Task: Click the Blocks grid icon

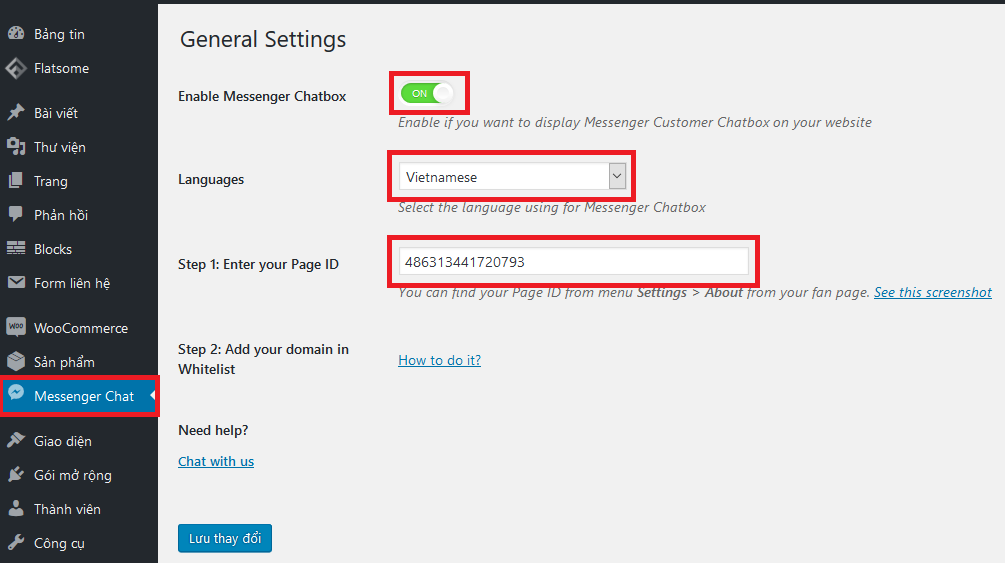Action: coord(16,248)
